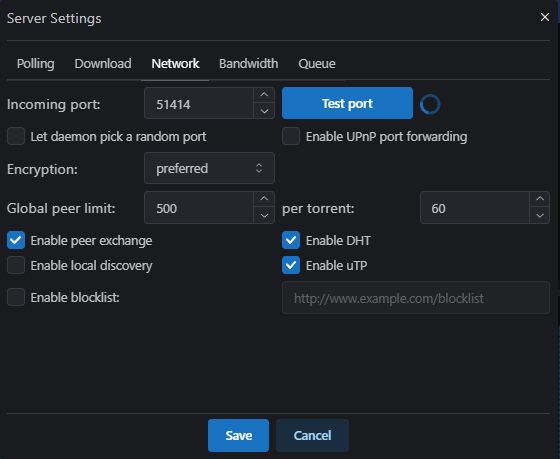Cancel the settings dialog

pyautogui.click(x=312, y=435)
